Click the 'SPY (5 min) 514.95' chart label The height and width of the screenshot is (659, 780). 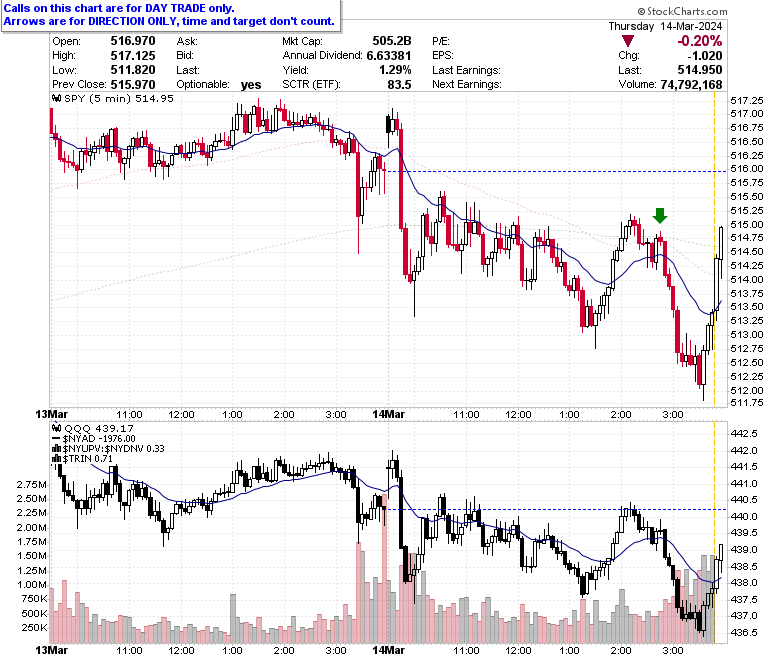119,98
